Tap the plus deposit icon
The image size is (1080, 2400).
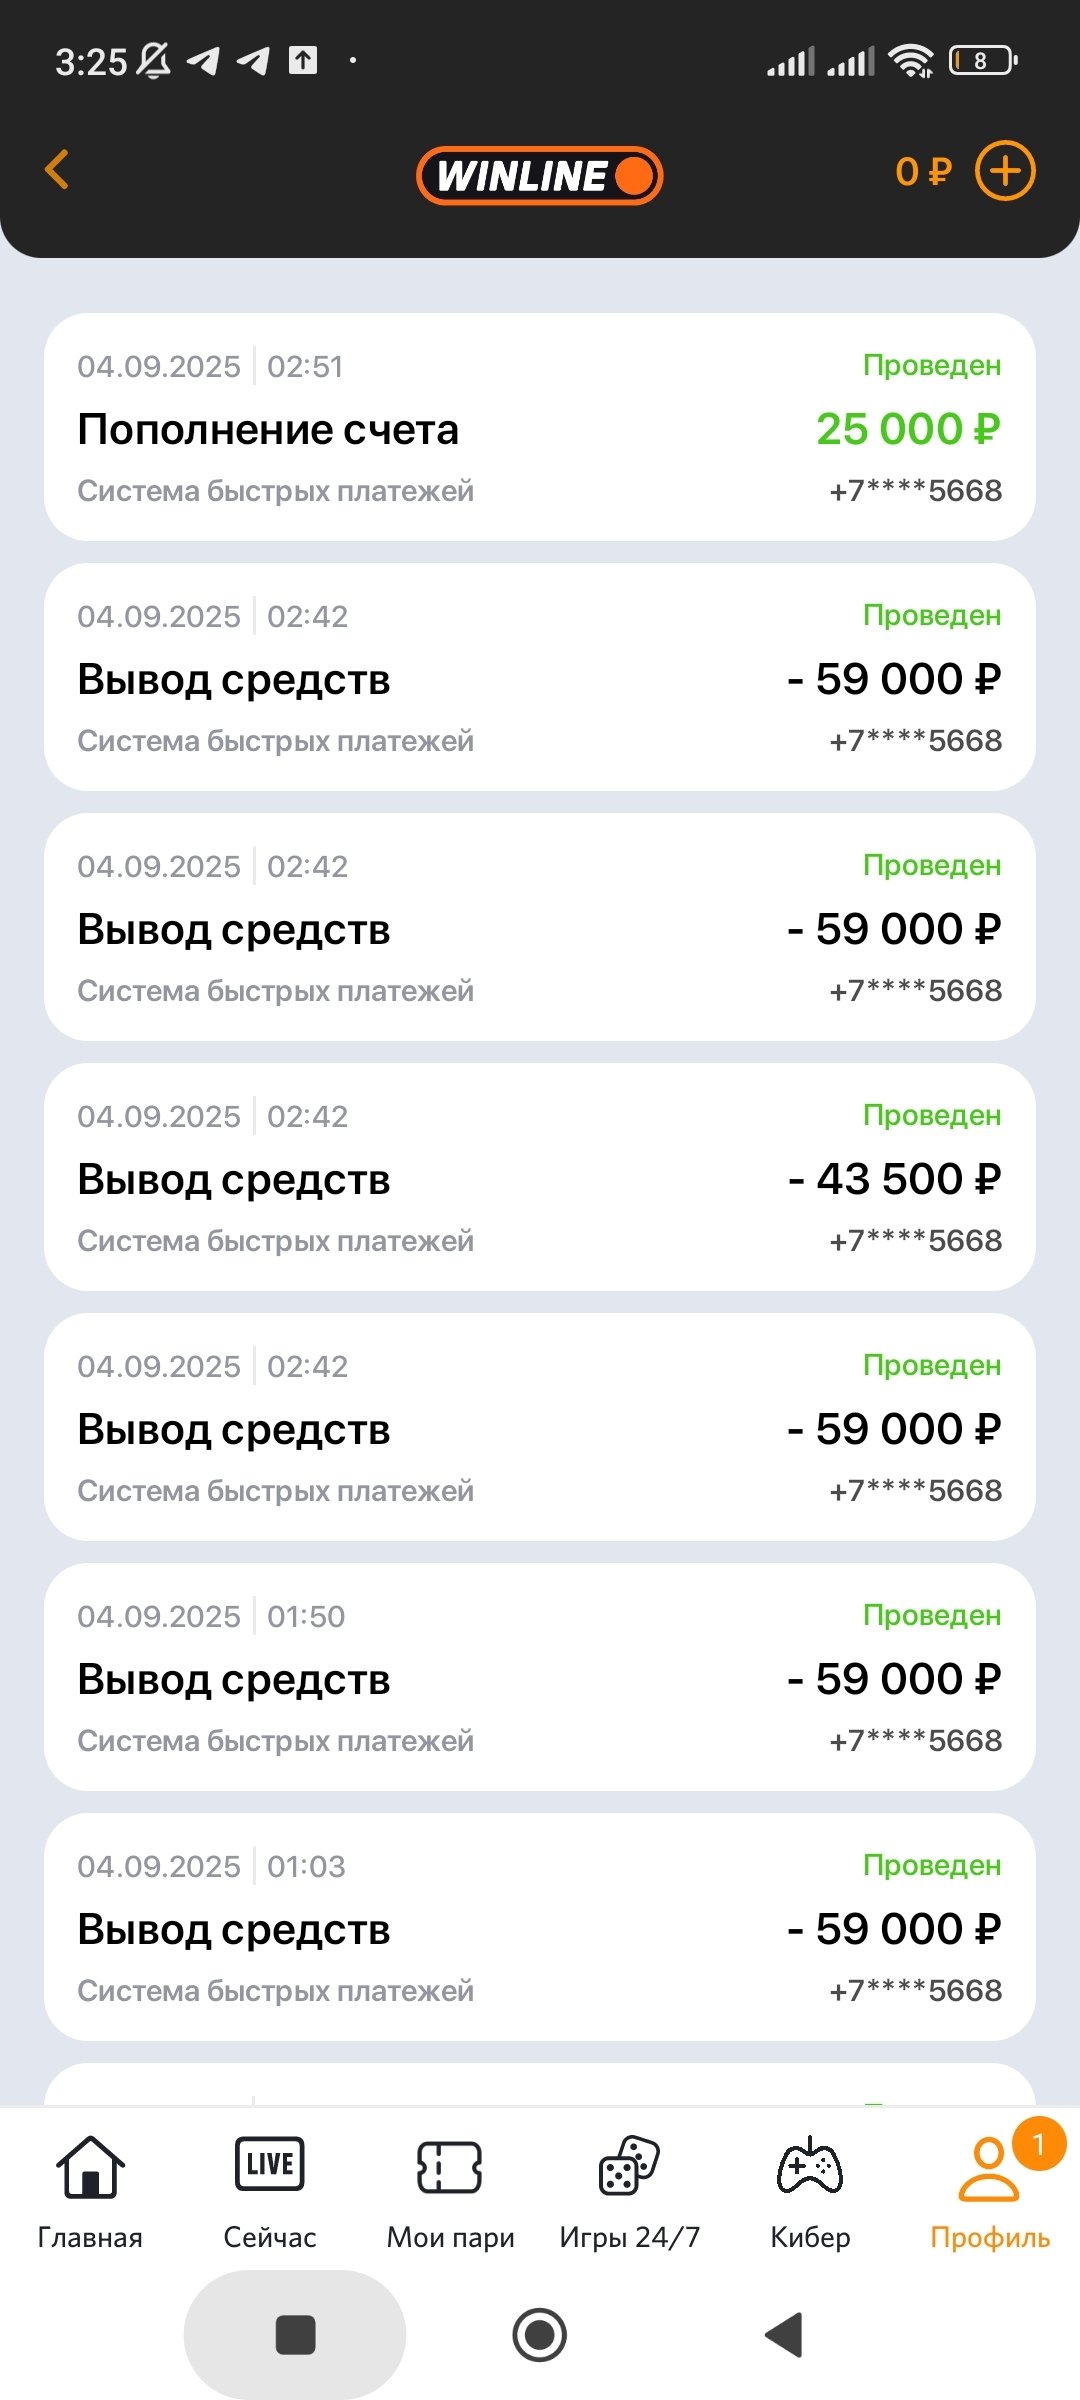(x=1005, y=171)
